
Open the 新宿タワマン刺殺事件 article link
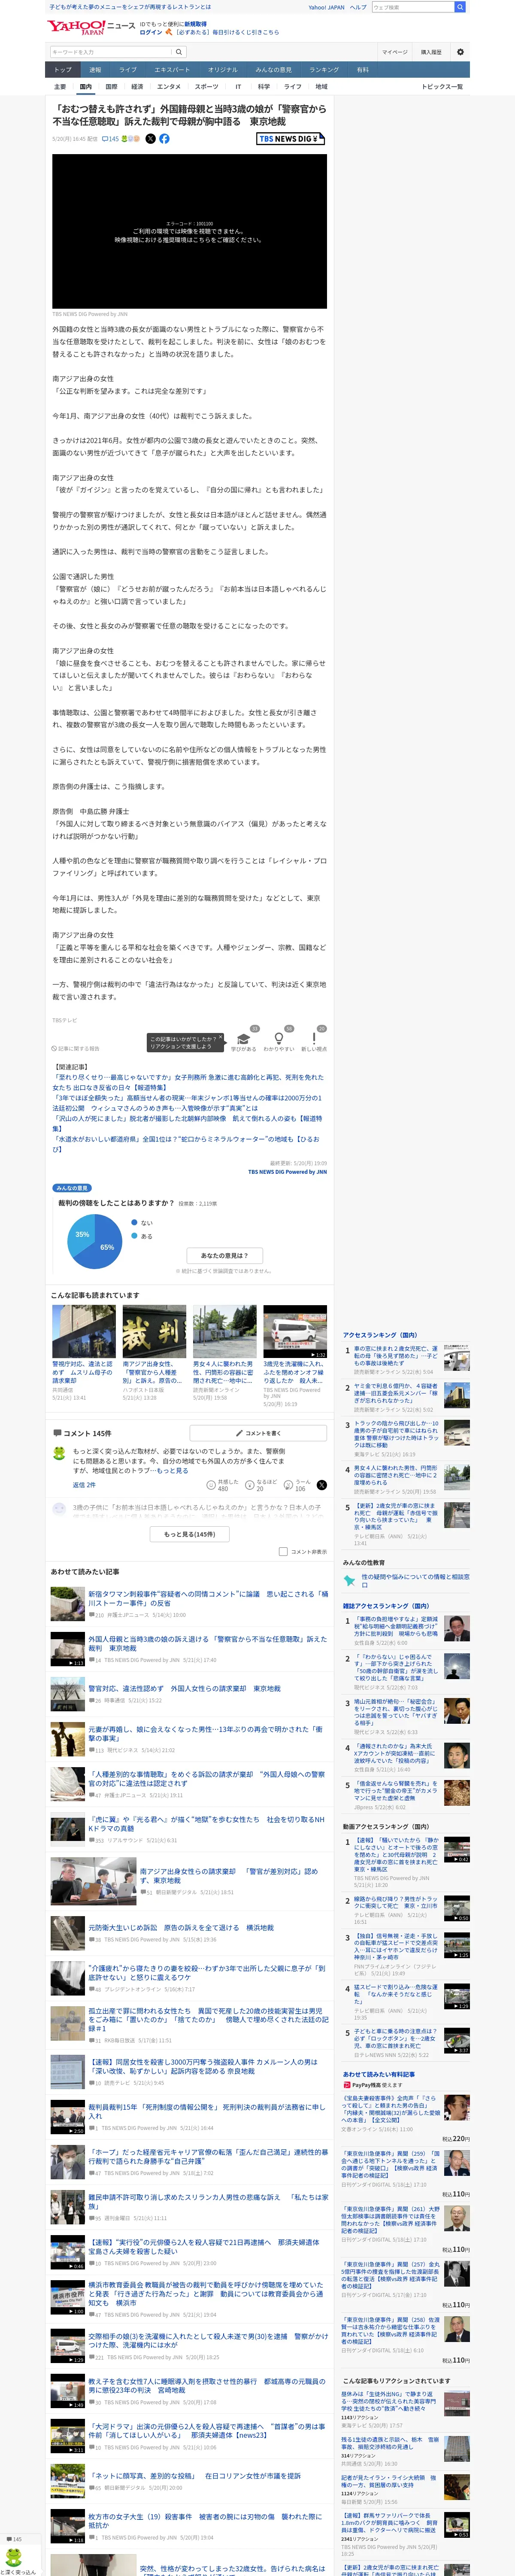(x=208, y=1599)
